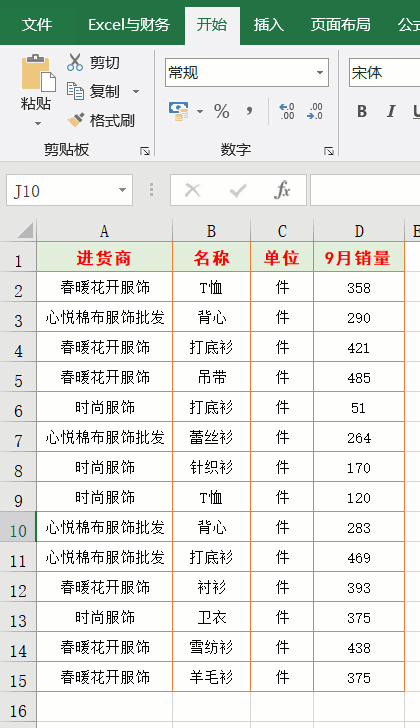
Task: Select cell with value 170
Action: 359,467
